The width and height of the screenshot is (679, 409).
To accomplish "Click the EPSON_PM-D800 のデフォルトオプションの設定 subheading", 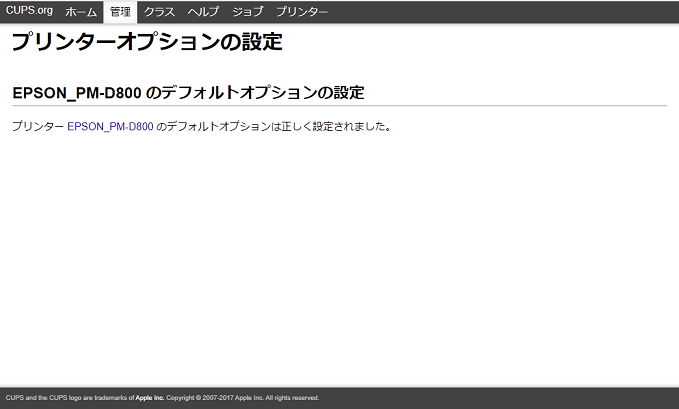I will [188, 93].
